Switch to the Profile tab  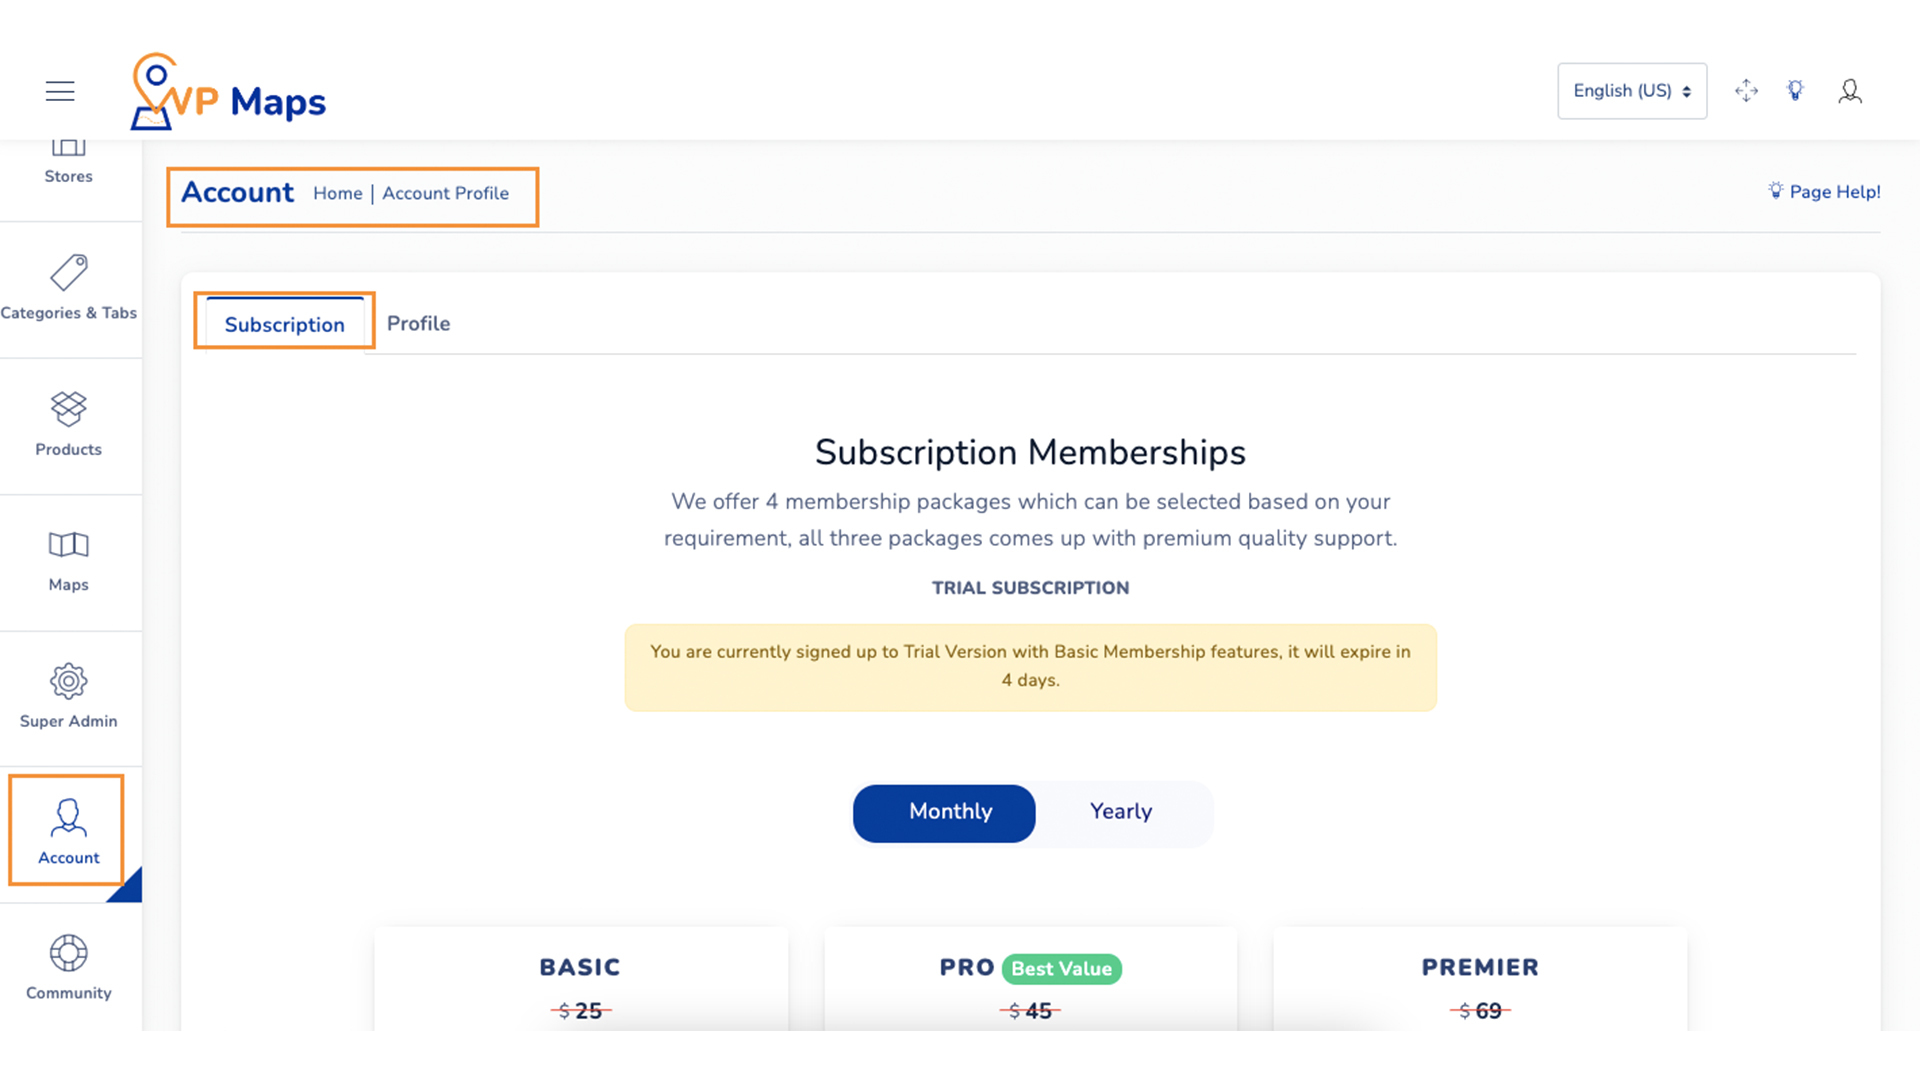[x=418, y=323]
